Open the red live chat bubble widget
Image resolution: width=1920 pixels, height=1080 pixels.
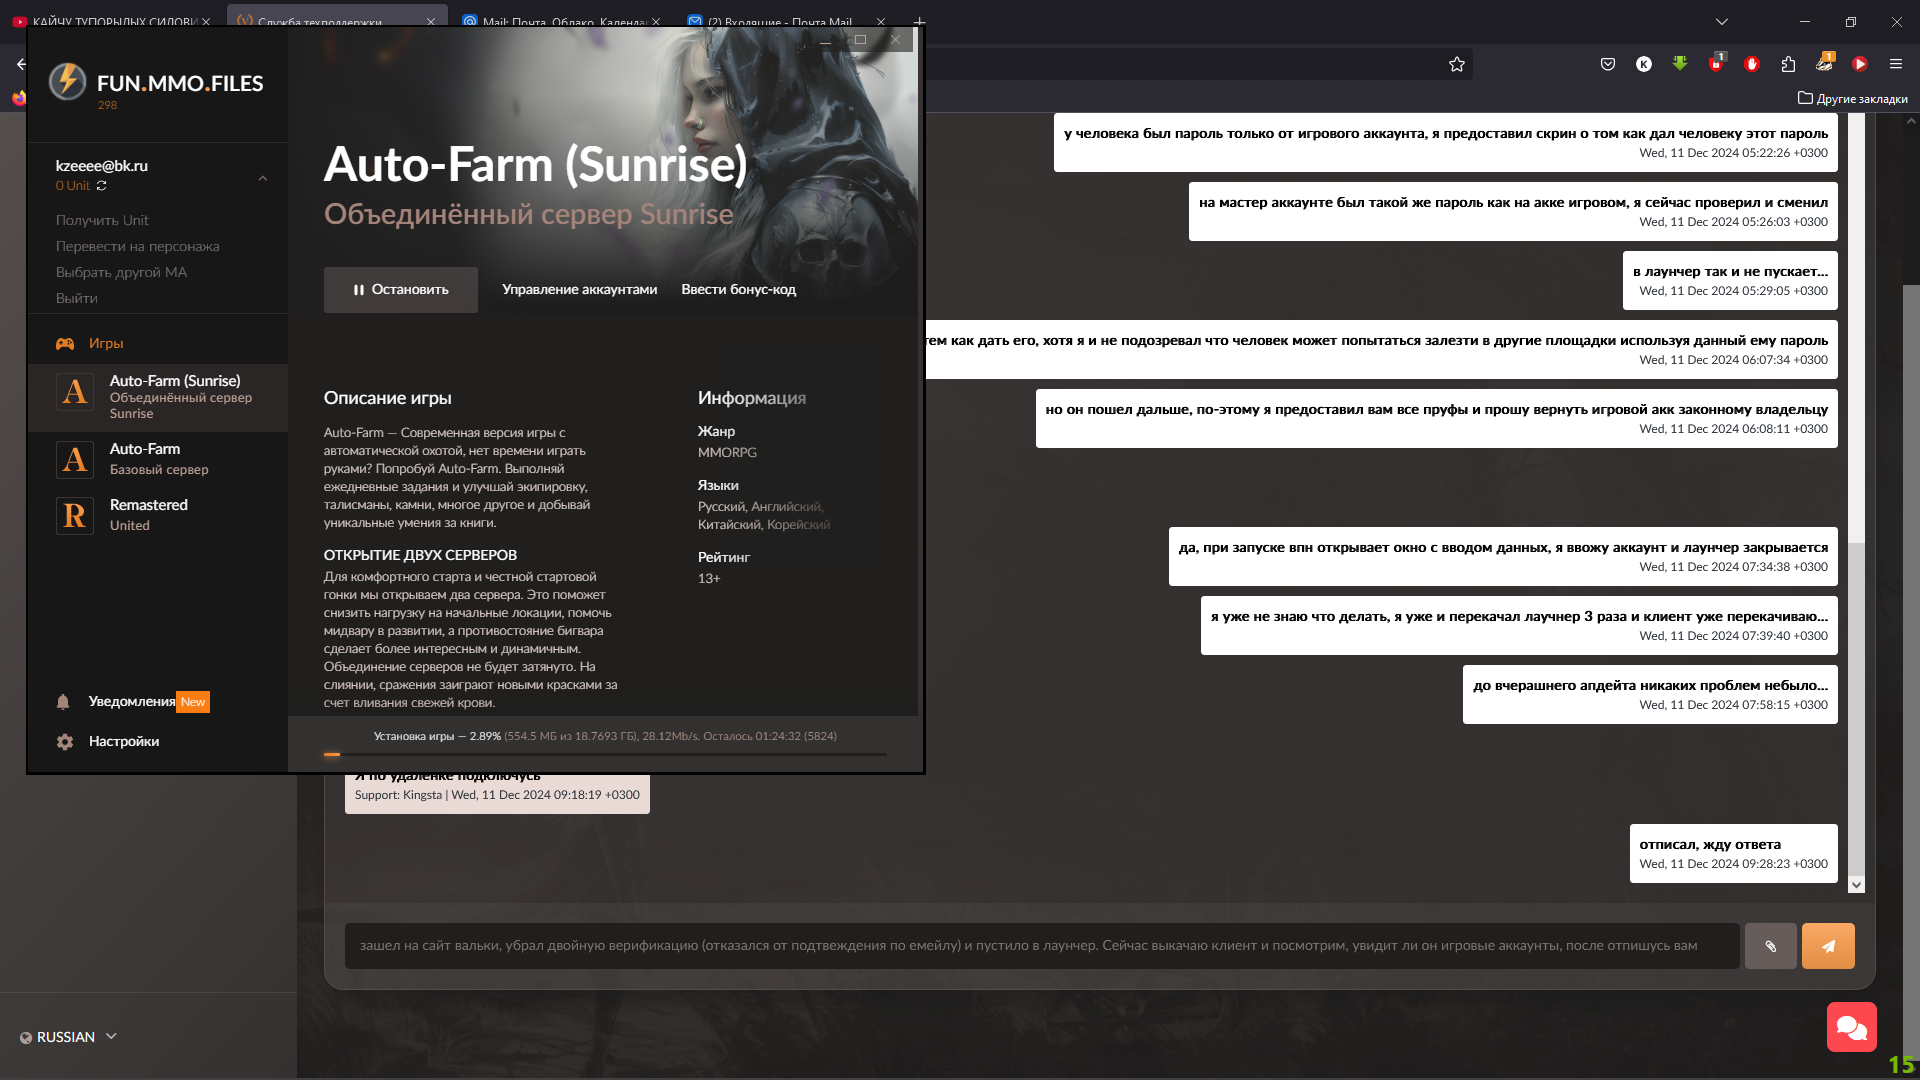click(1851, 1027)
